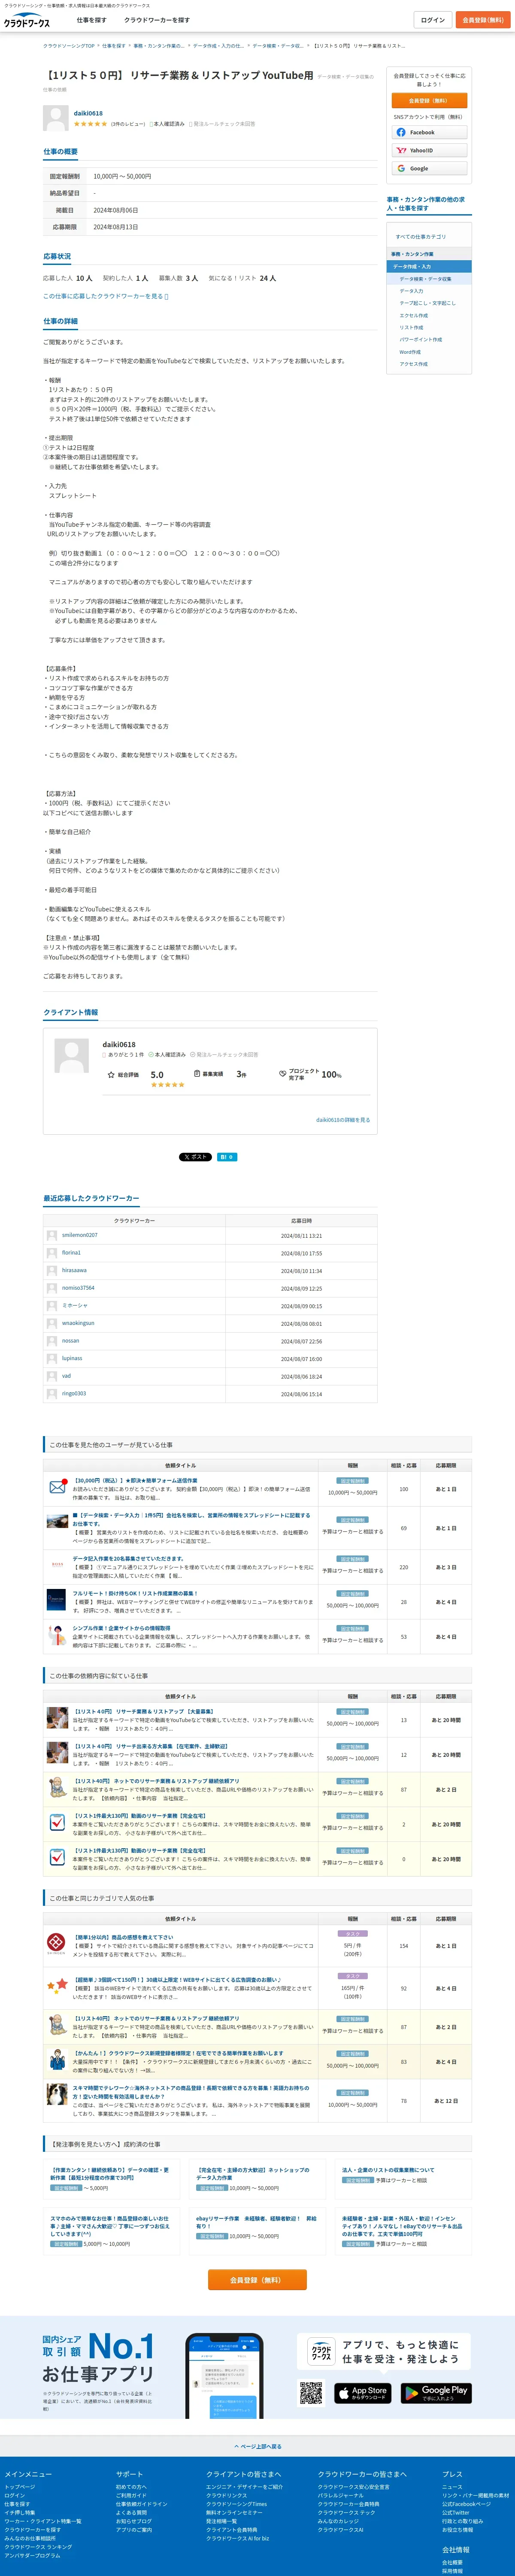Open the footer 公式Twitter link
Image resolution: width=515 pixels, height=2576 pixels.
pyautogui.click(x=456, y=2513)
